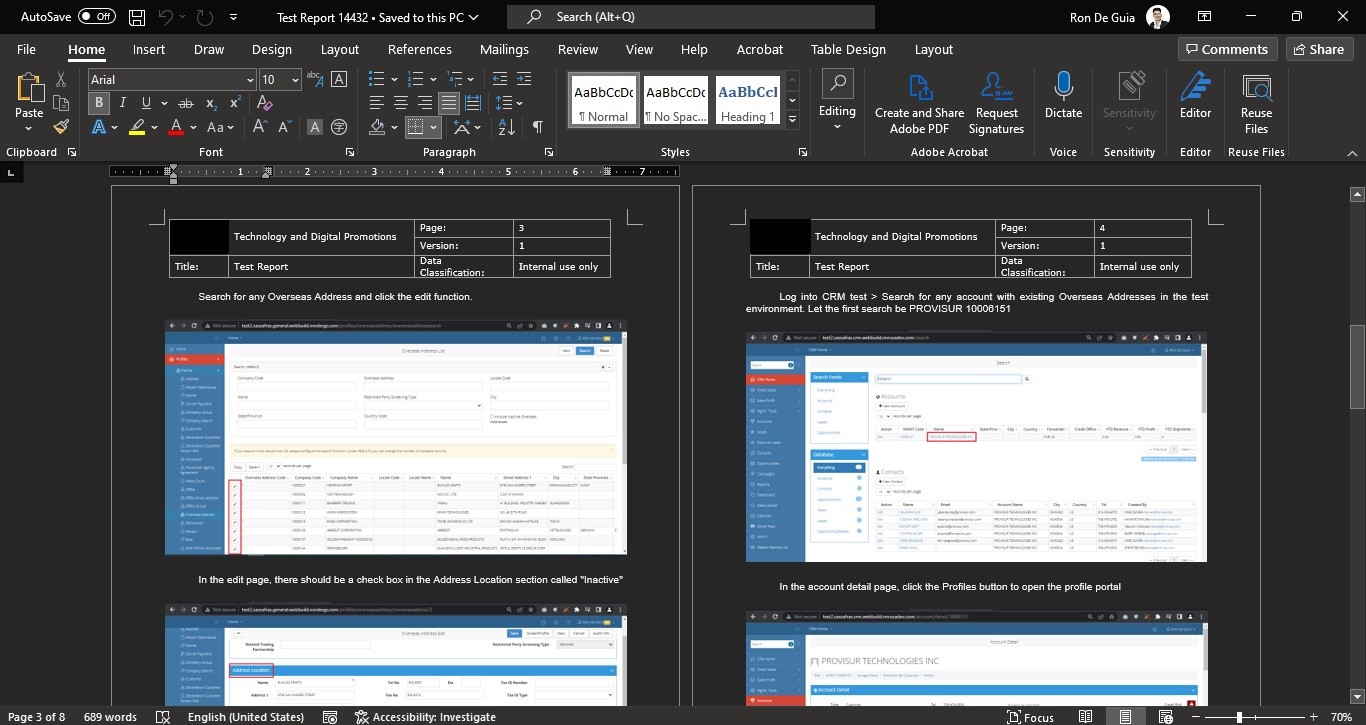1366x725 pixels.
Task: Click the Center alignment icon
Action: pyautogui.click(x=401, y=103)
